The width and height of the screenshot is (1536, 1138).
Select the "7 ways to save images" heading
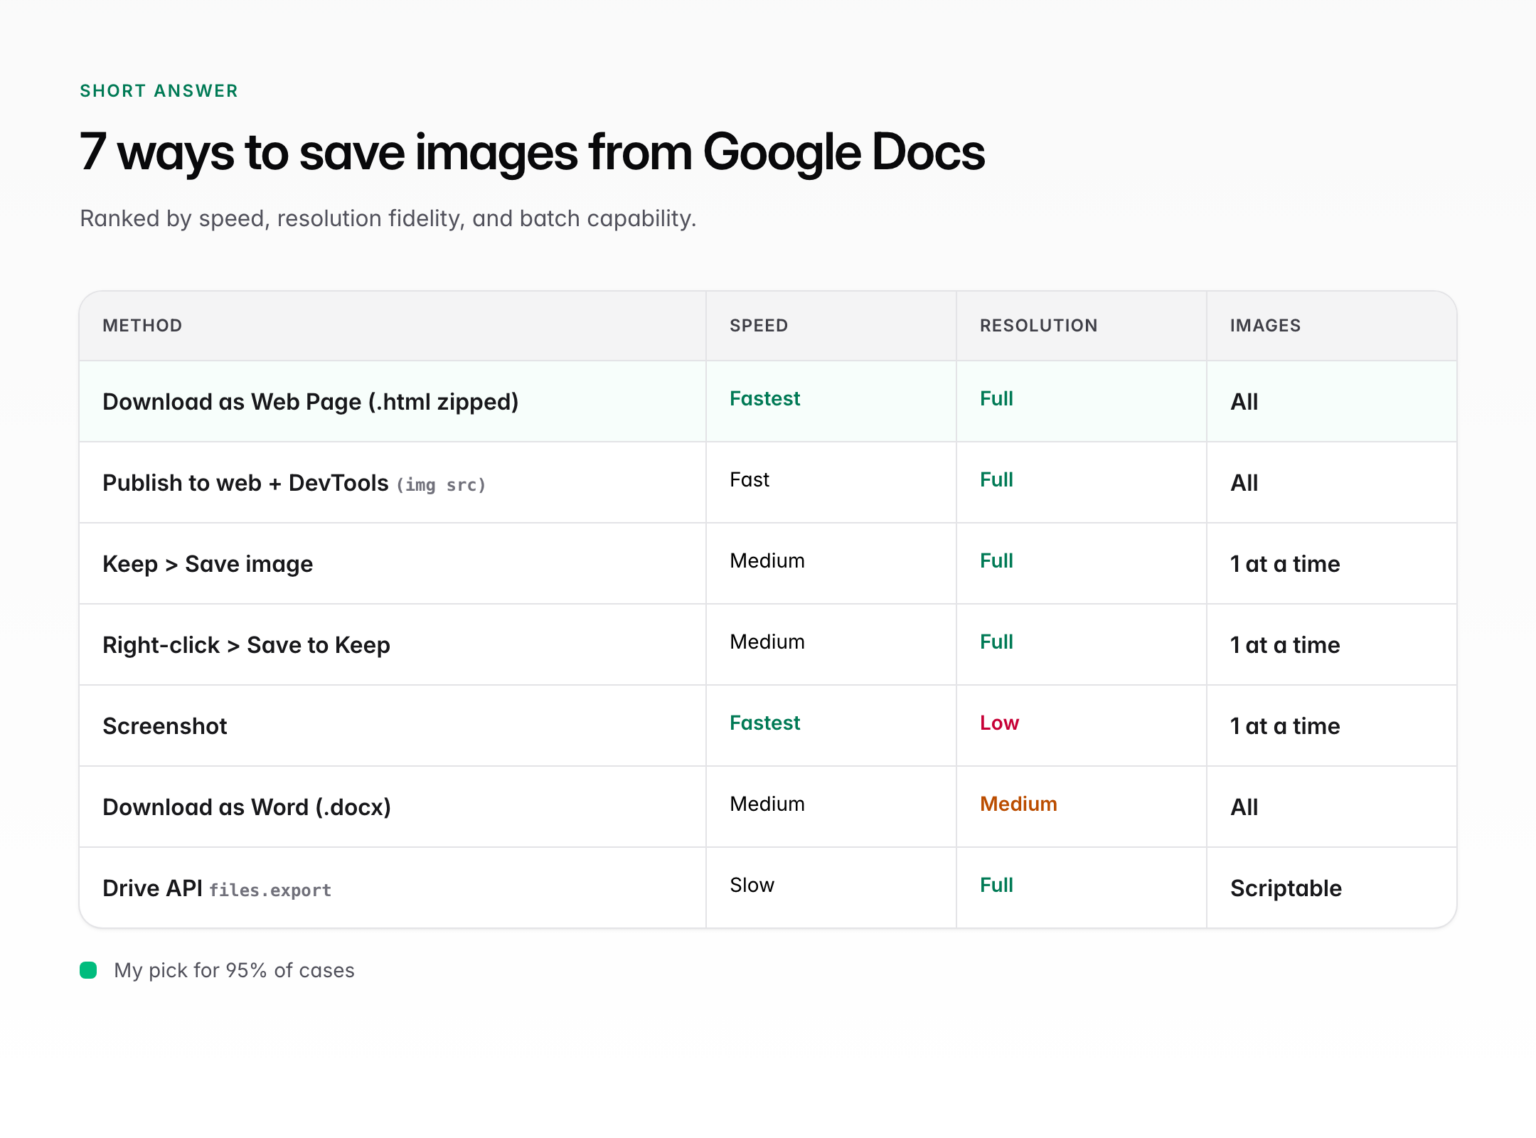point(532,152)
